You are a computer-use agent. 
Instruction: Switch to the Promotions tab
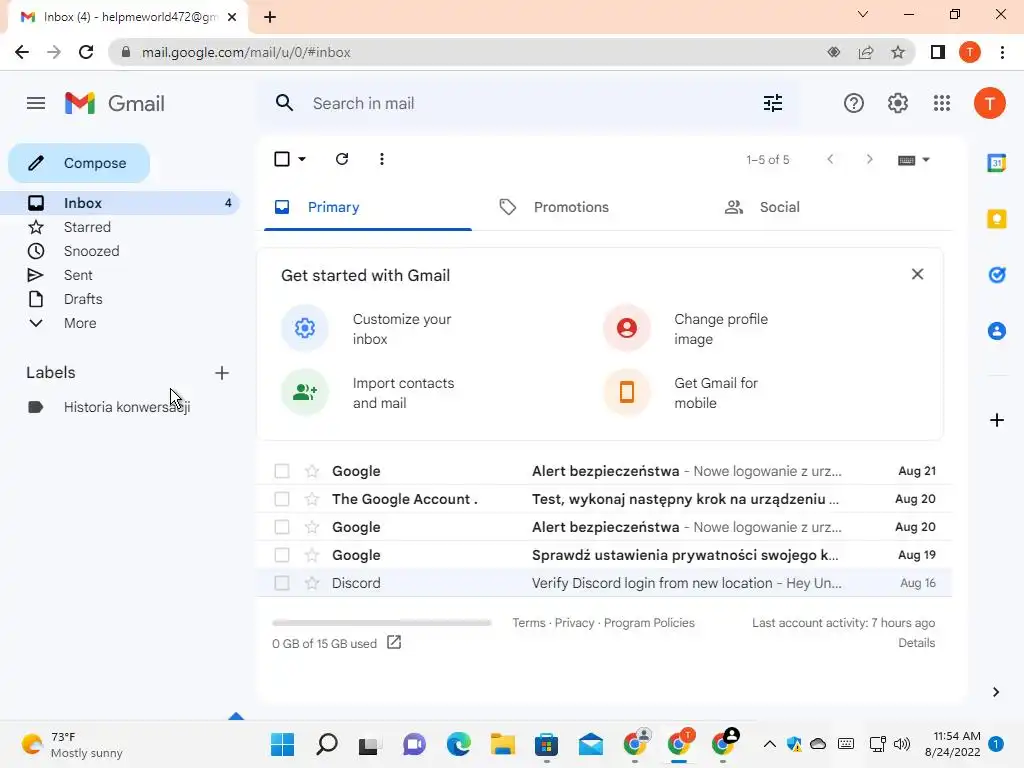(x=571, y=208)
